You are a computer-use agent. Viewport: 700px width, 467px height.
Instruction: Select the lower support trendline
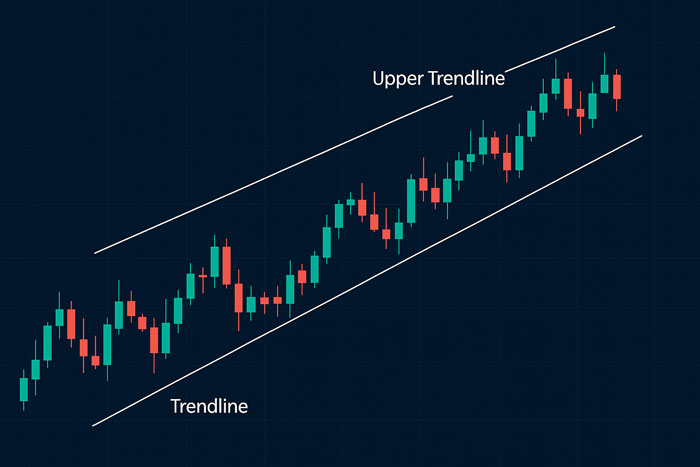pos(367,281)
